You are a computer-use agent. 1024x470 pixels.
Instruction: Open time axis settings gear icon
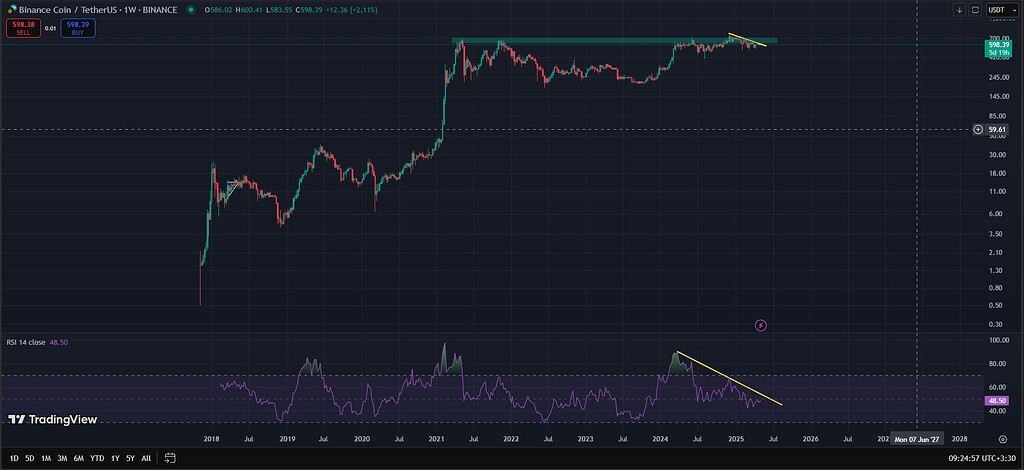1002,439
